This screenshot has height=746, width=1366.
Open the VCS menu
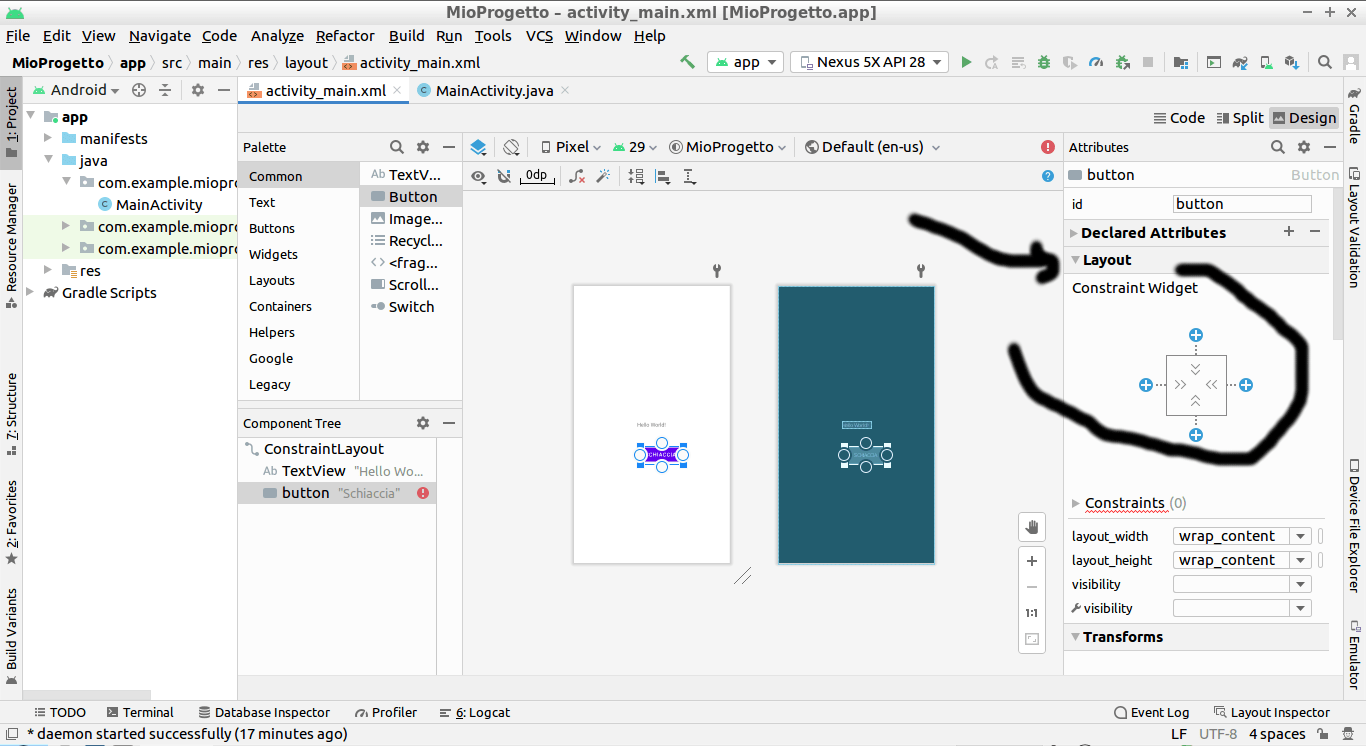(539, 36)
